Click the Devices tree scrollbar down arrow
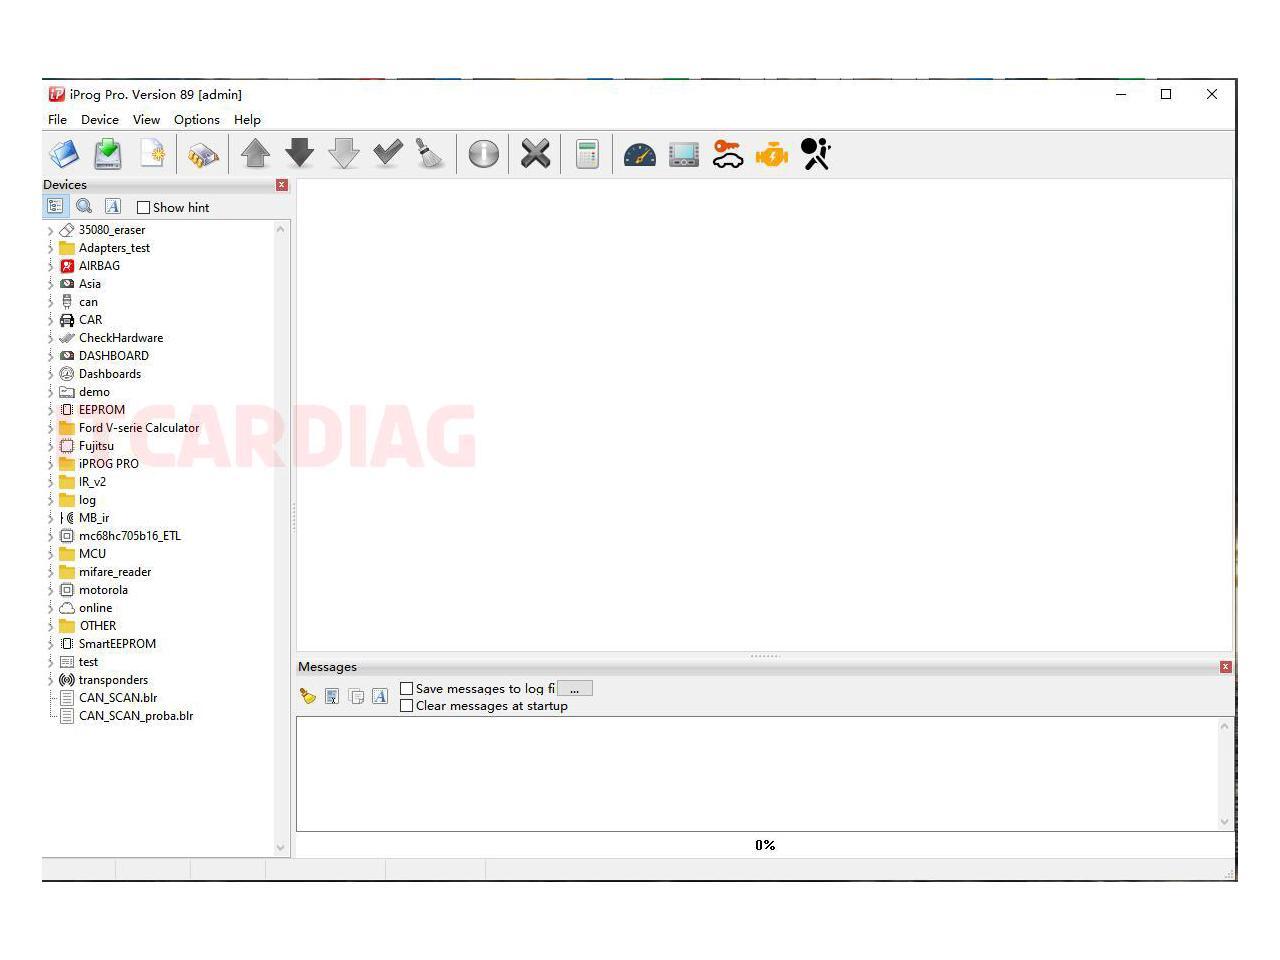Screen dimensions: 1280x960 point(280,847)
